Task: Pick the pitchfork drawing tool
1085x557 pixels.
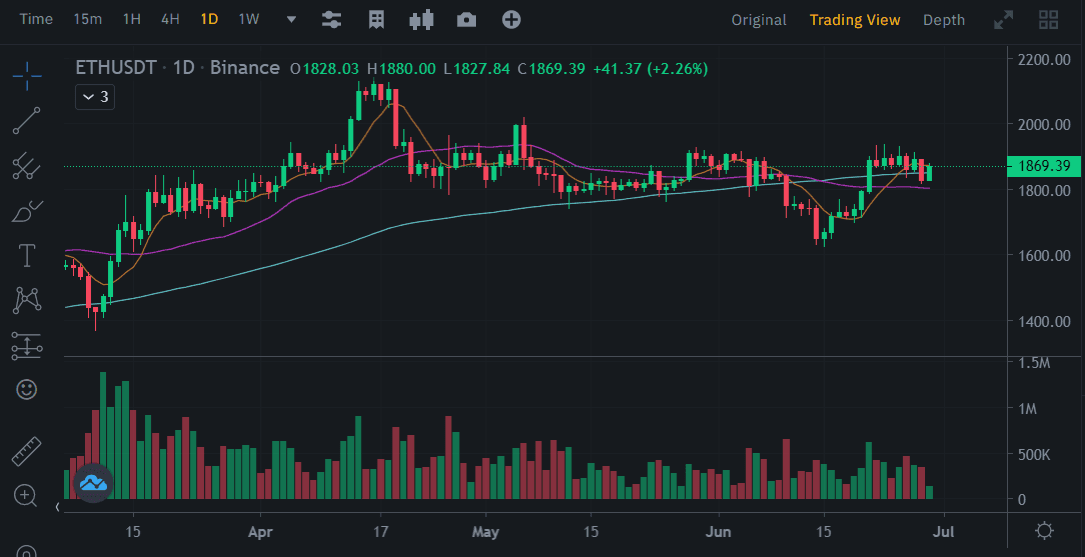Action: pyautogui.click(x=27, y=167)
